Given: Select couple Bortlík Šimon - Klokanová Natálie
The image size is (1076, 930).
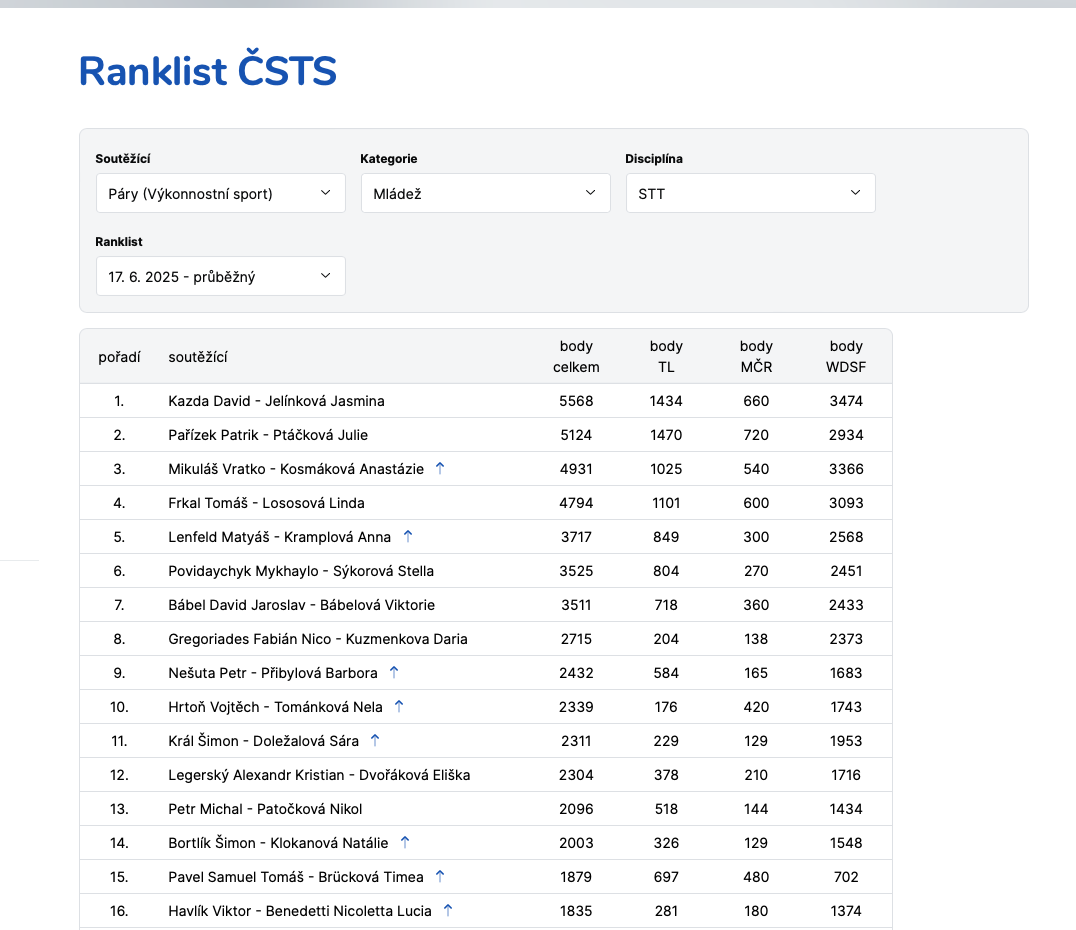Looking at the screenshot, I should pyautogui.click(x=279, y=843).
